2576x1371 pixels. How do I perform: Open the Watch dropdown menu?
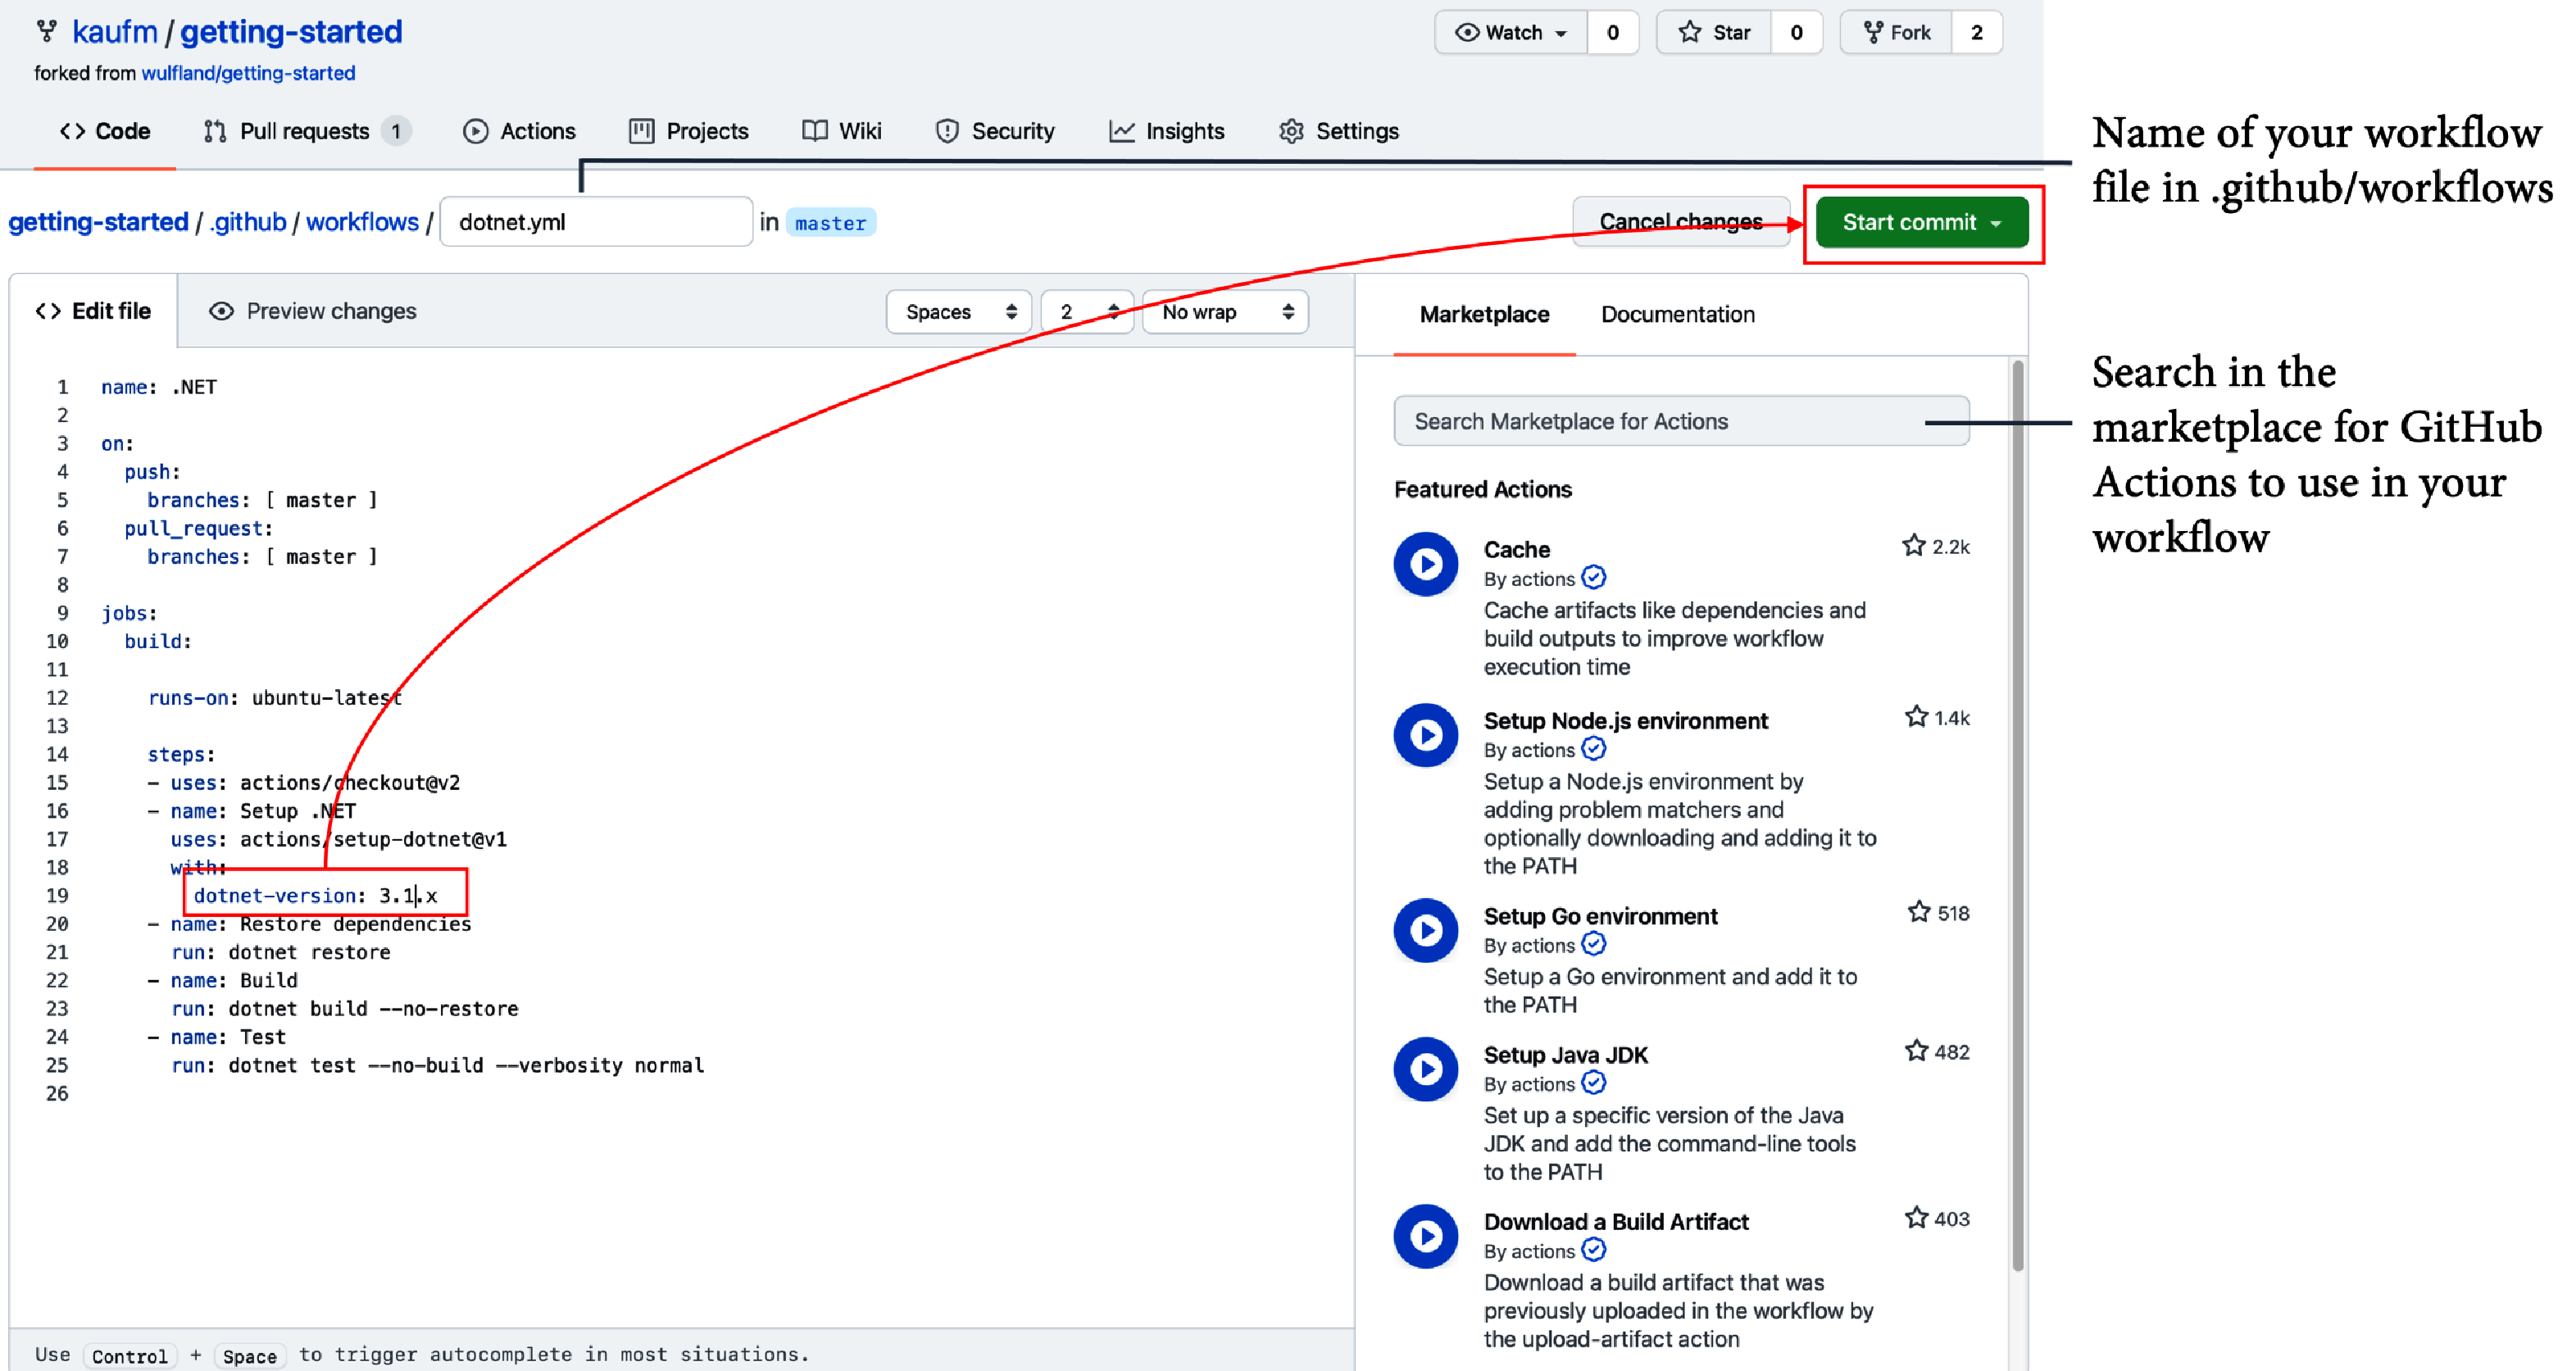click(1511, 32)
